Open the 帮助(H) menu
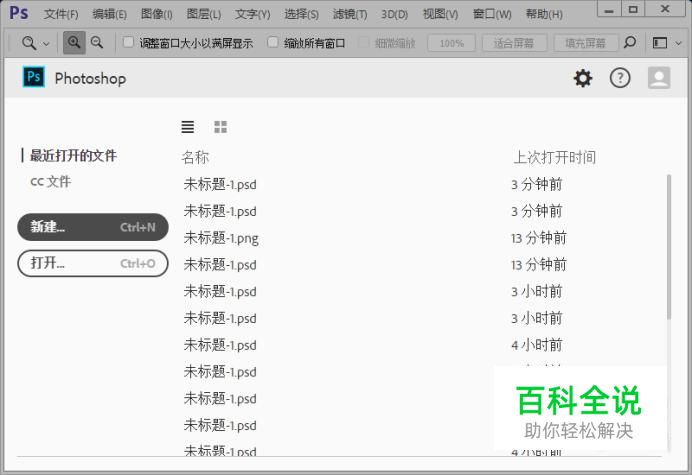This screenshot has height=475, width=692. 544,15
